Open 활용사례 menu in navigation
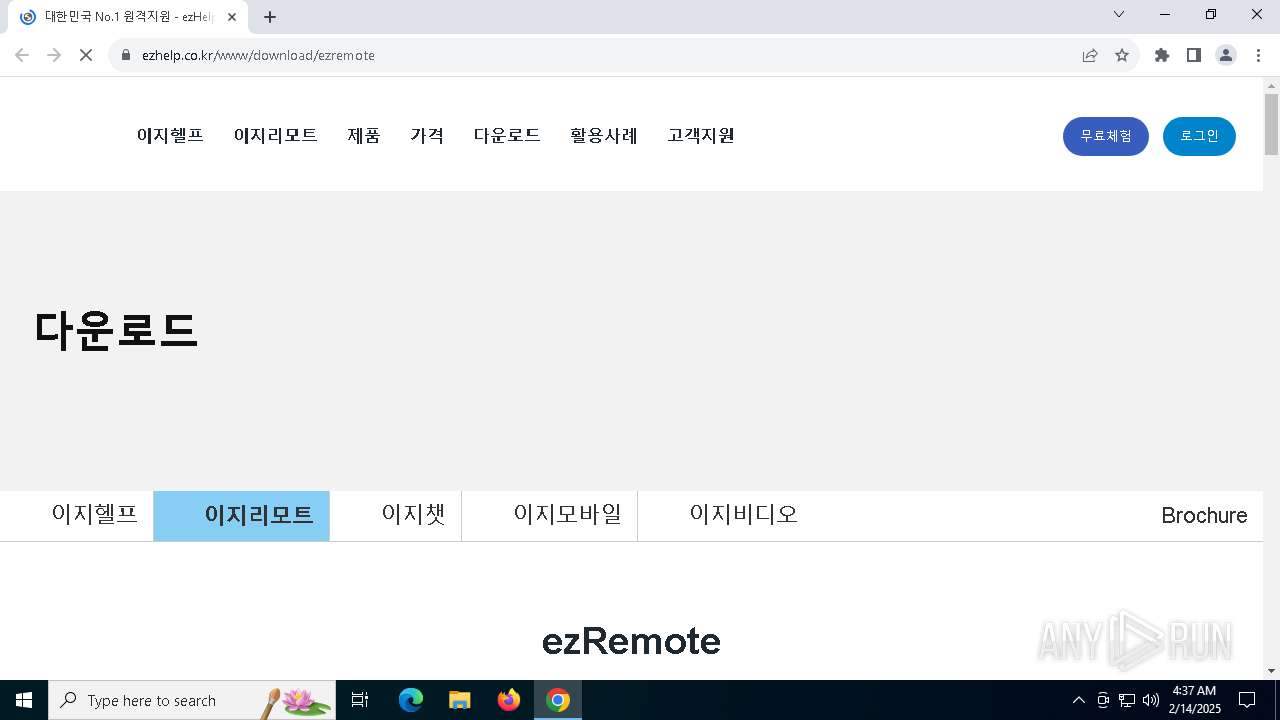 click(x=604, y=136)
